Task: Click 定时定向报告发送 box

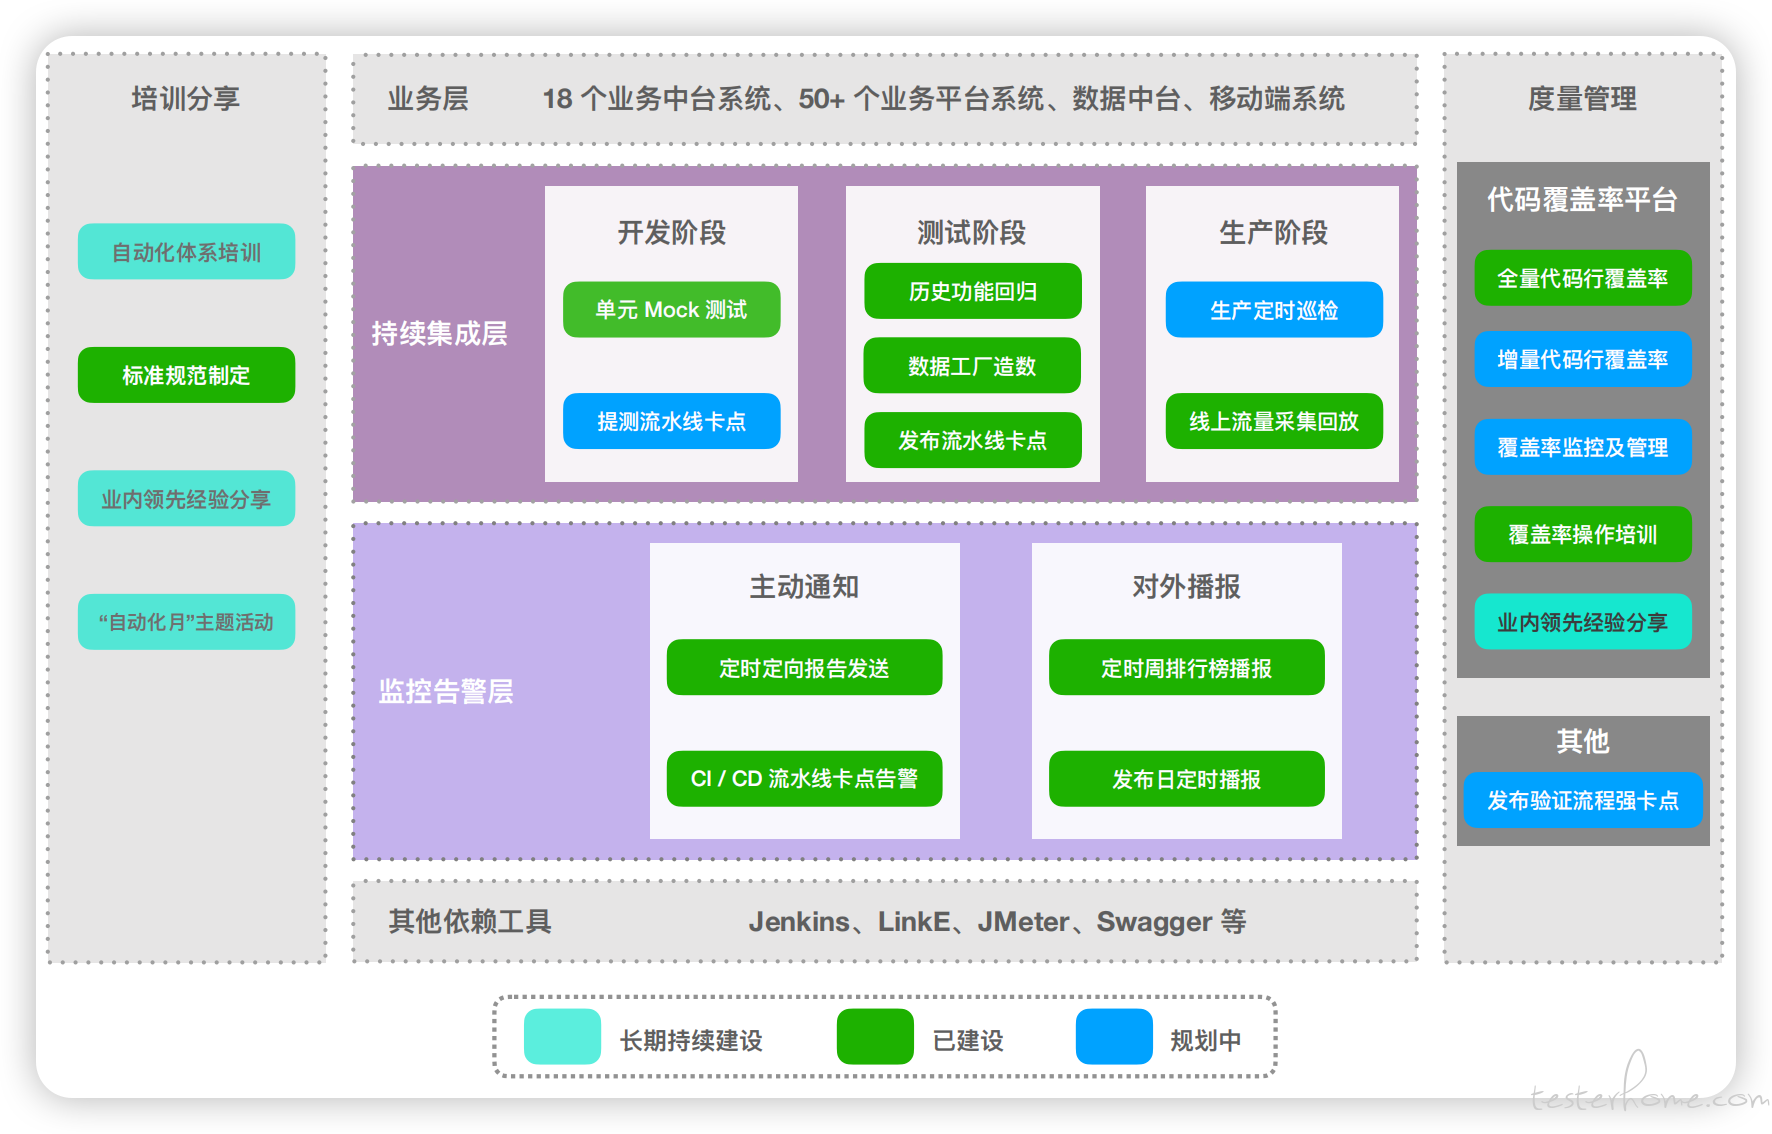Action: point(804,667)
